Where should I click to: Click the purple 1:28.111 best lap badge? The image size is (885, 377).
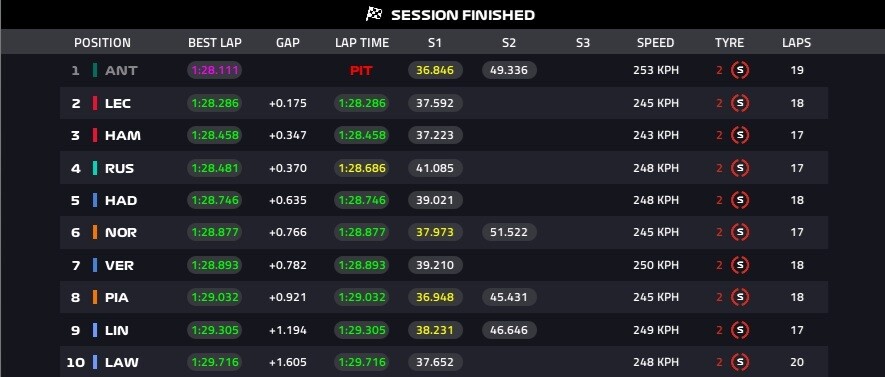[x=214, y=71]
